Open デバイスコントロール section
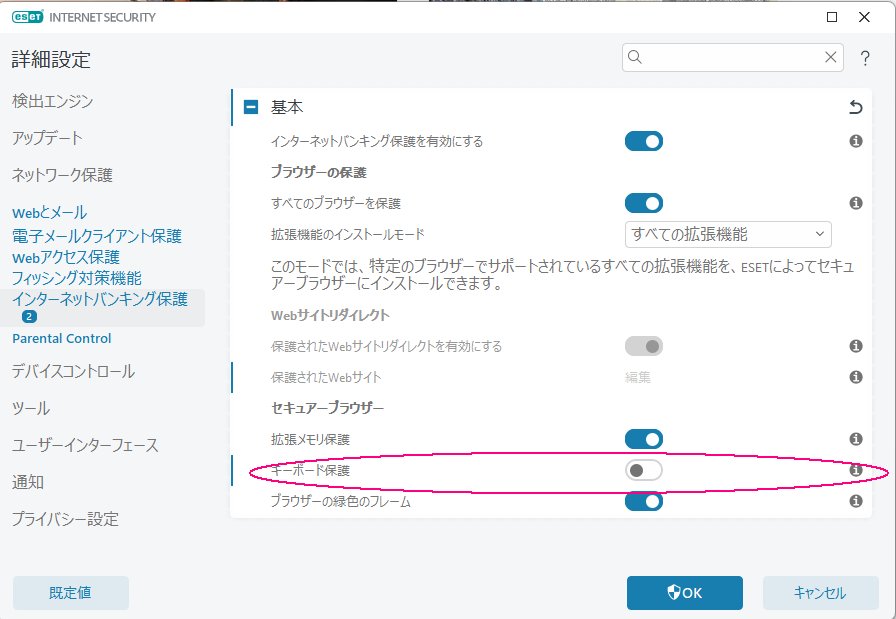Viewport: 896px width, 619px height. tap(73, 372)
